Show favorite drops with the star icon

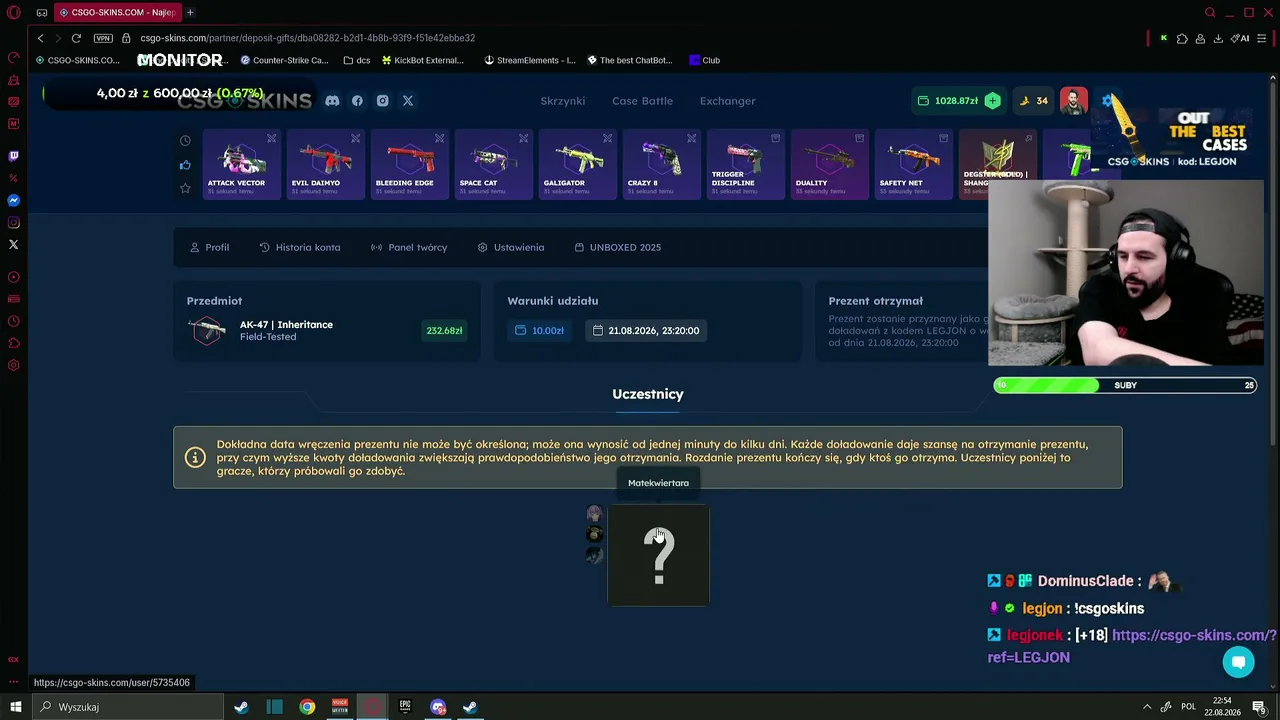tap(185, 188)
